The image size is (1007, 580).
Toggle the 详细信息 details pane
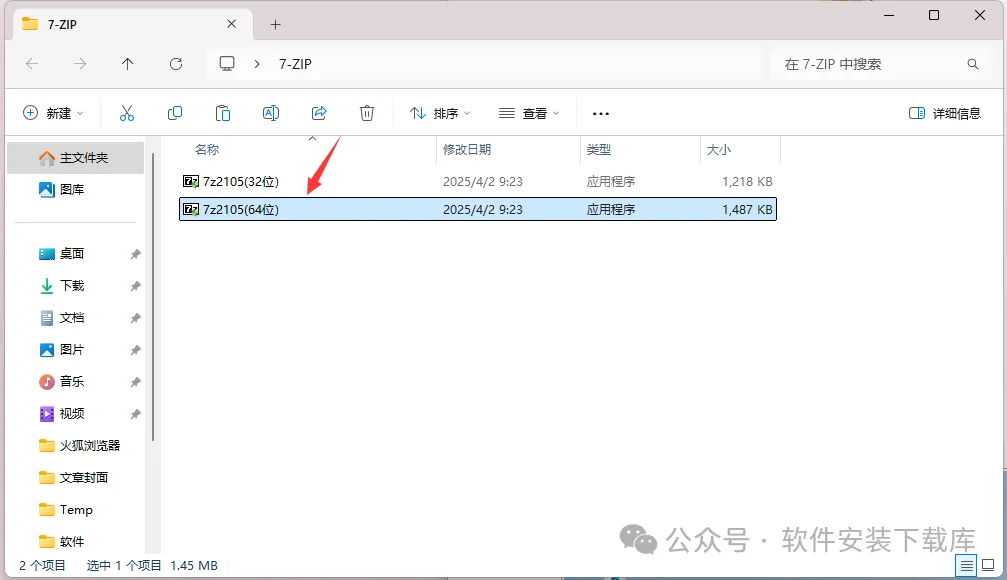[x=945, y=114]
